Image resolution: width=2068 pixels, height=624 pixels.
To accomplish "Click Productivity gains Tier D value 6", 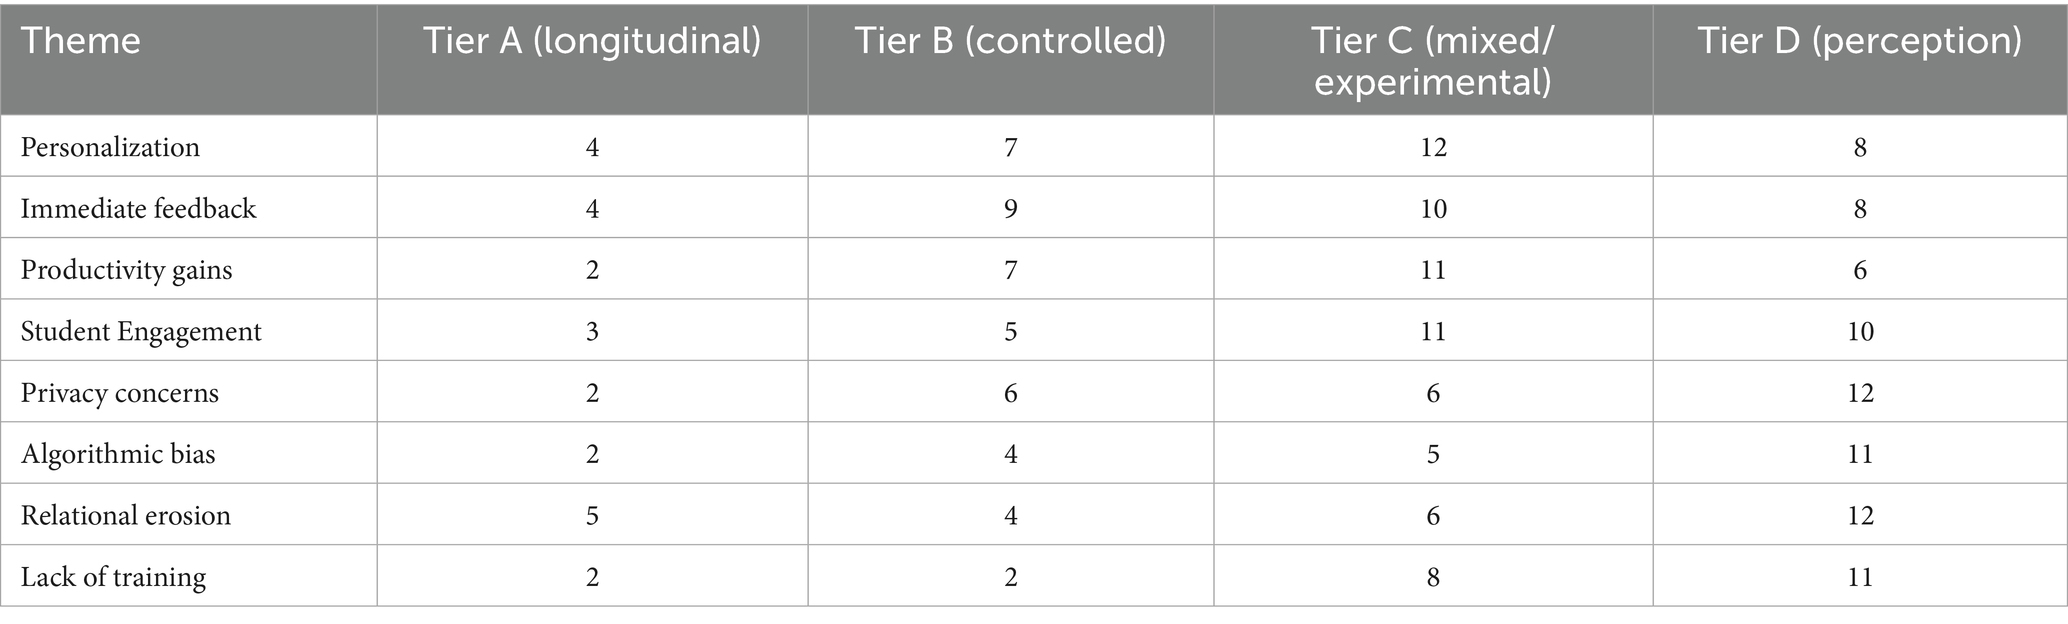I will point(1860,270).
